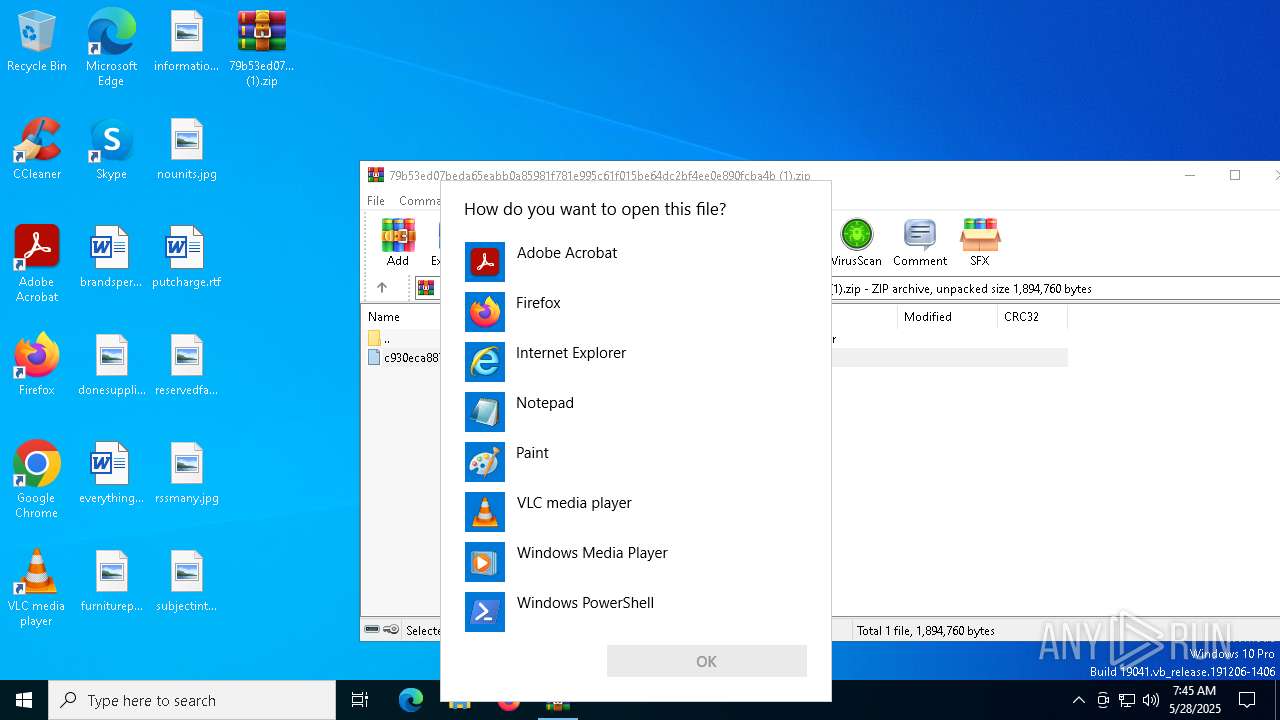Click the drive icon in WinRAR status bar

[372, 630]
